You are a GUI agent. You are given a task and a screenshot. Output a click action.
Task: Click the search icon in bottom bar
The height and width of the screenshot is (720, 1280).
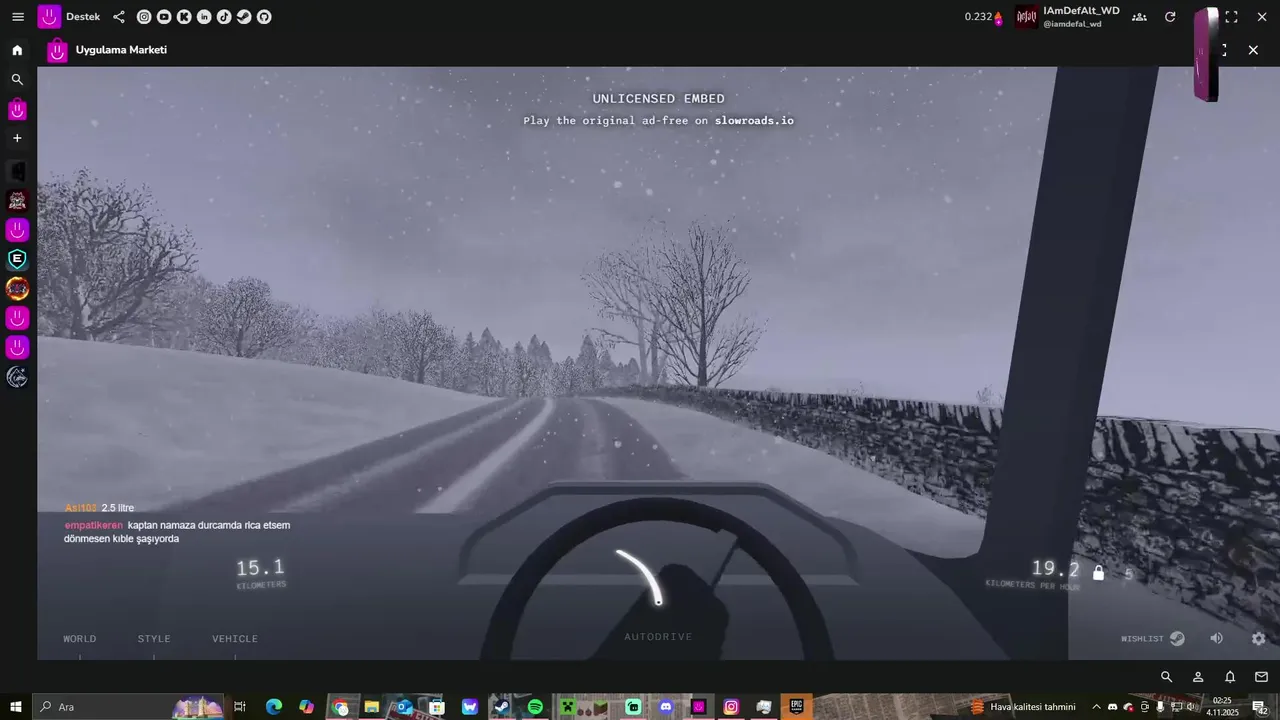coord(1166,677)
